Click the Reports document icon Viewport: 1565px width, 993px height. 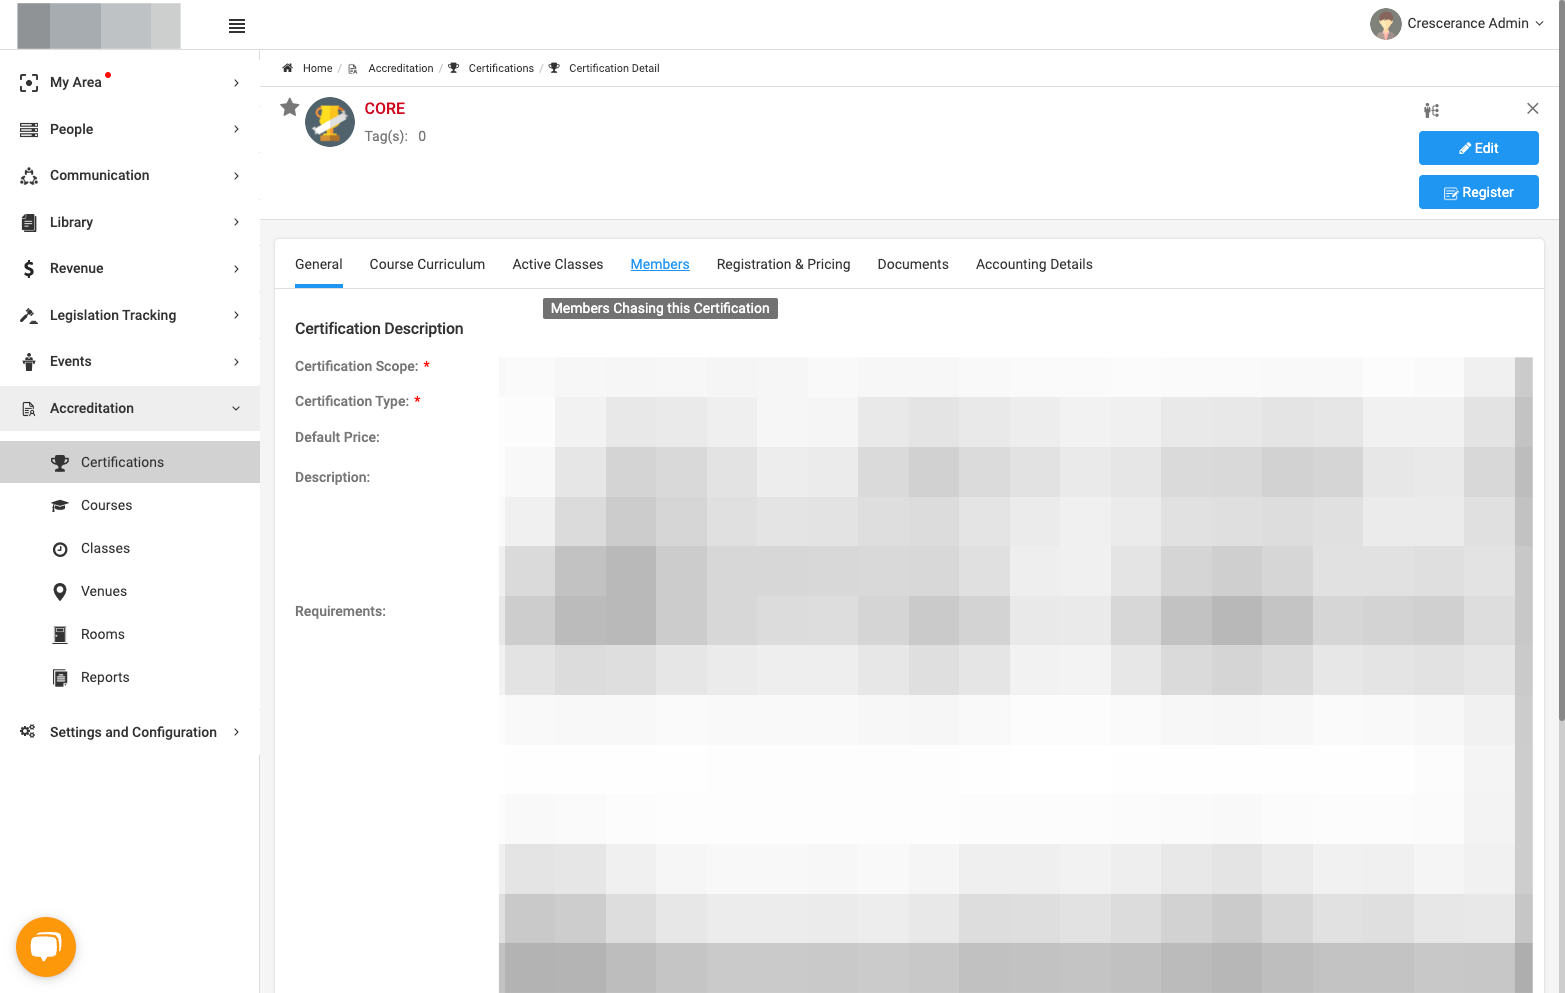coord(60,678)
